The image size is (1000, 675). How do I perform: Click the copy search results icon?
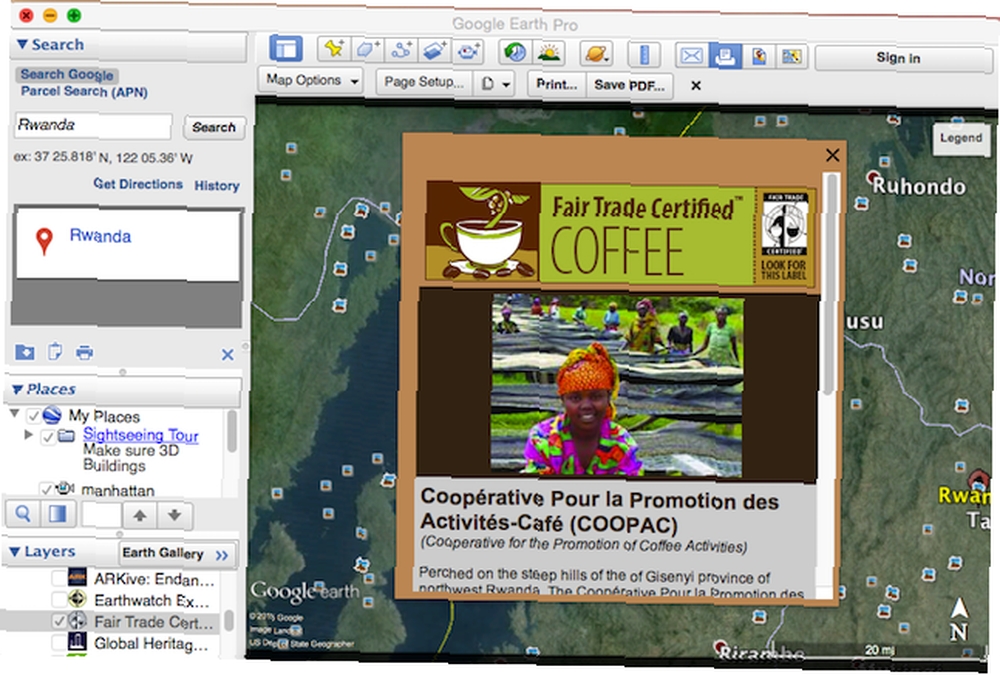click(55, 352)
